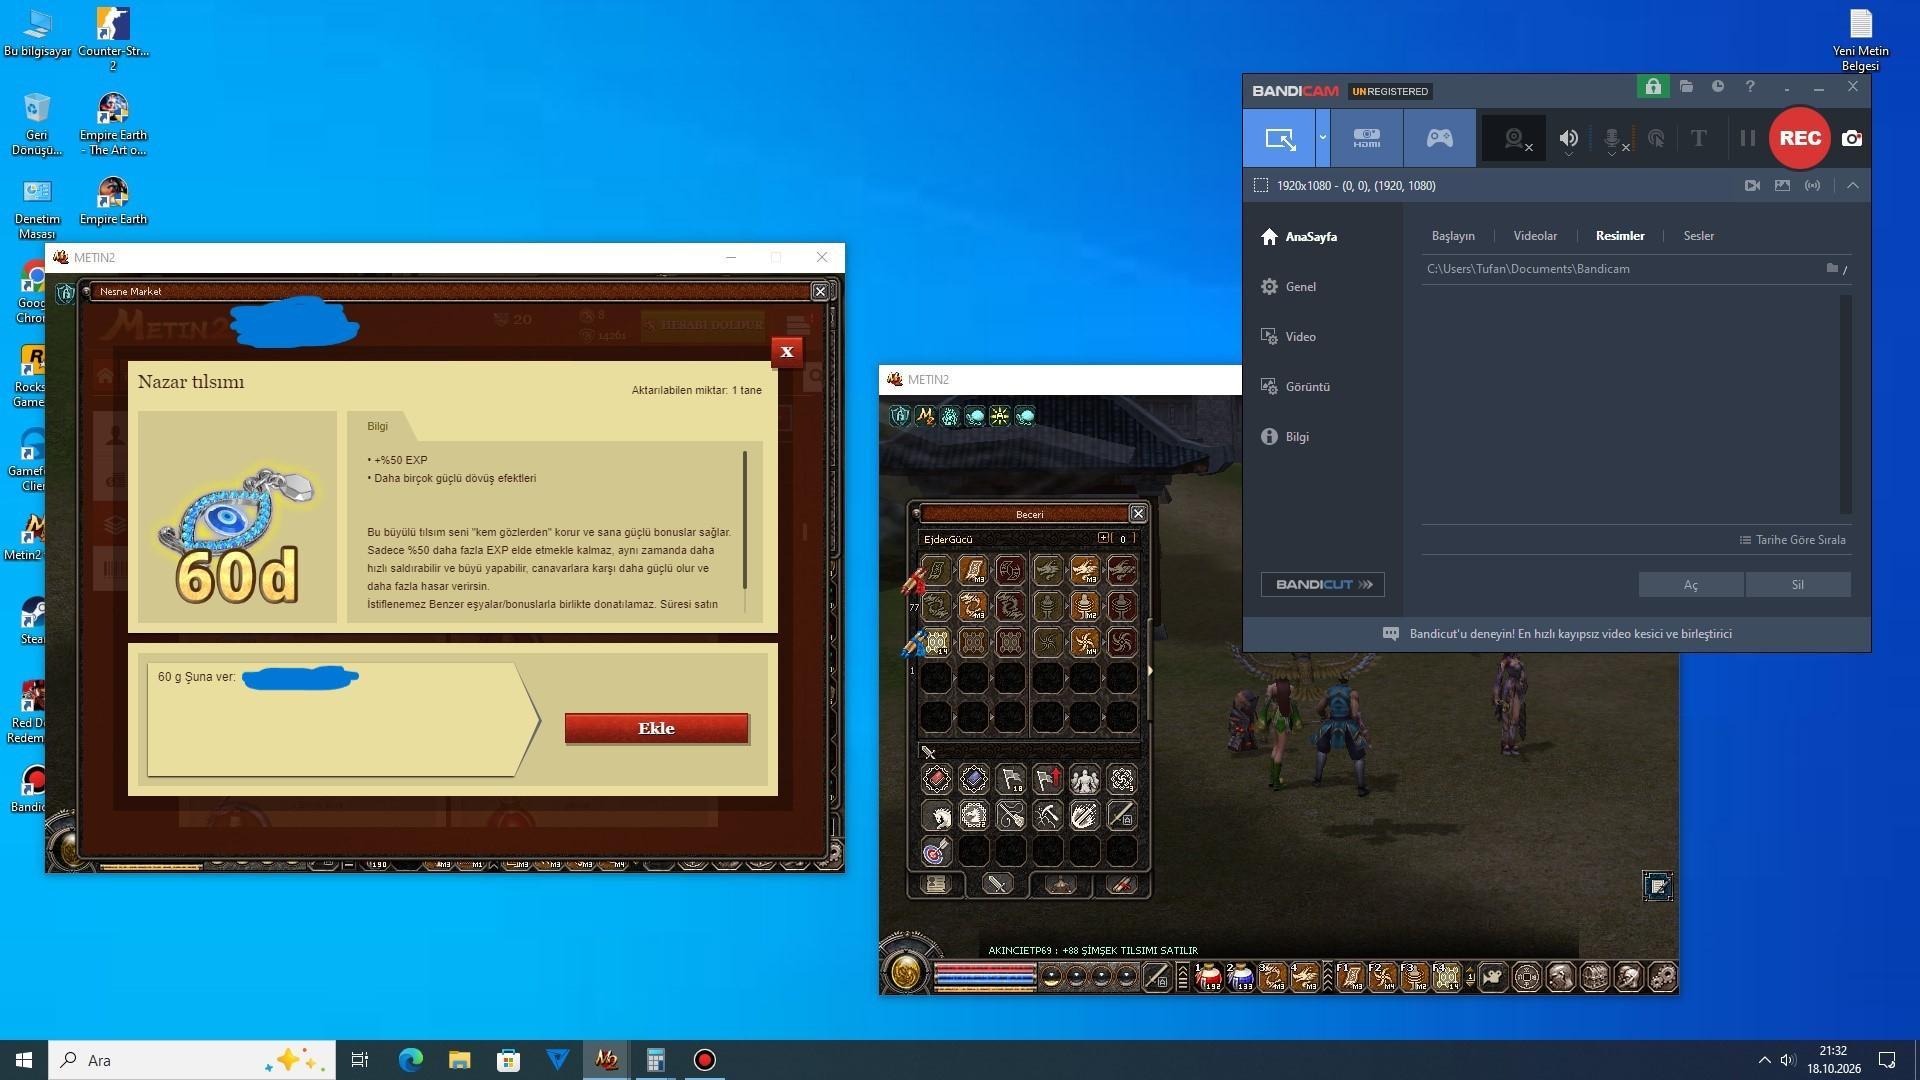Open the screen mode dropdown arrow in Bandicam
This screenshot has height=1080, width=1920.
tap(1322, 138)
